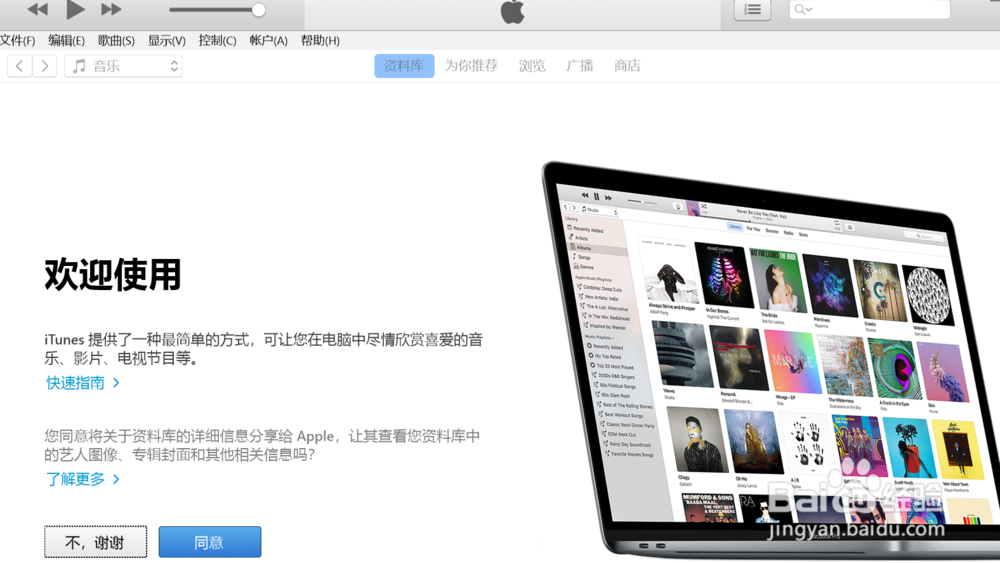Open the 歌曲(S) menu

(116, 41)
